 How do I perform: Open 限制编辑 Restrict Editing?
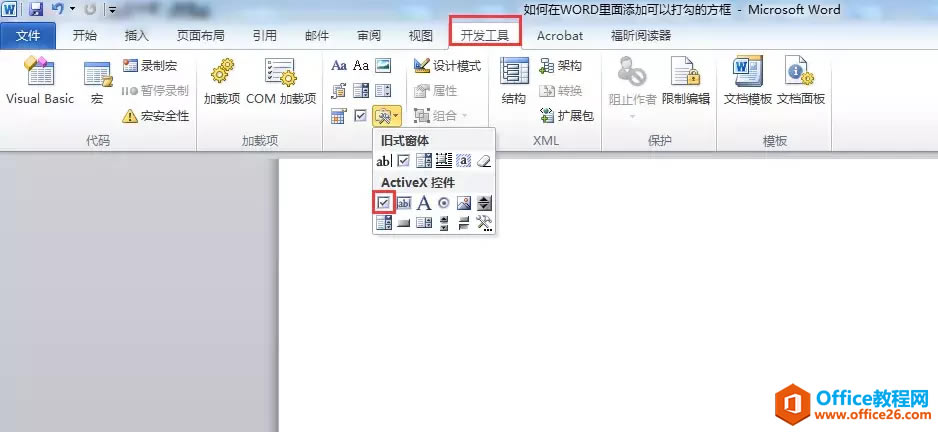686,83
